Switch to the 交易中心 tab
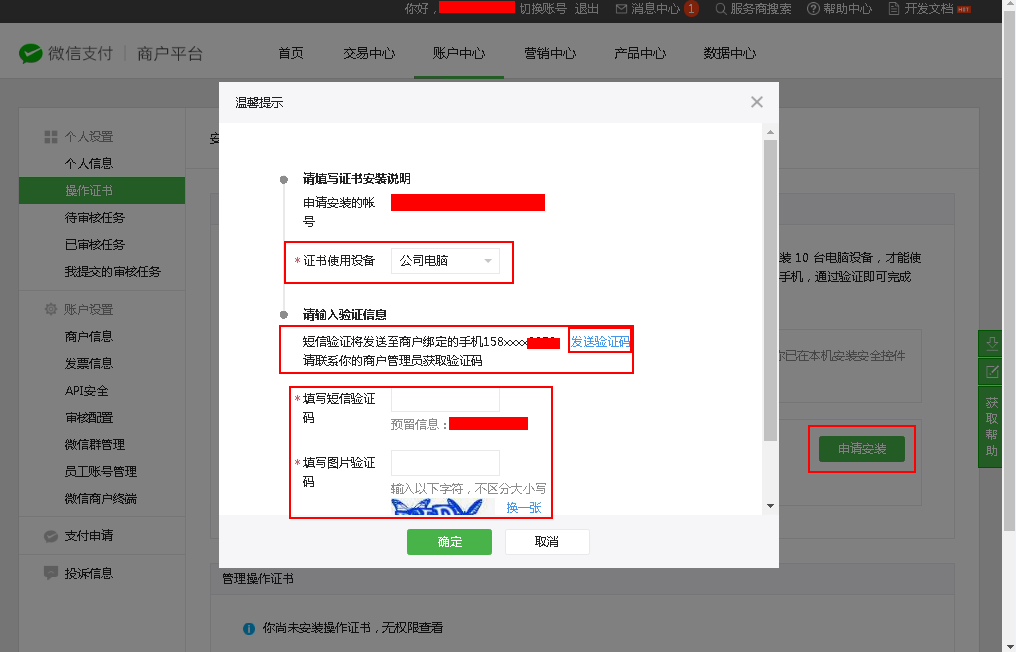 369,54
